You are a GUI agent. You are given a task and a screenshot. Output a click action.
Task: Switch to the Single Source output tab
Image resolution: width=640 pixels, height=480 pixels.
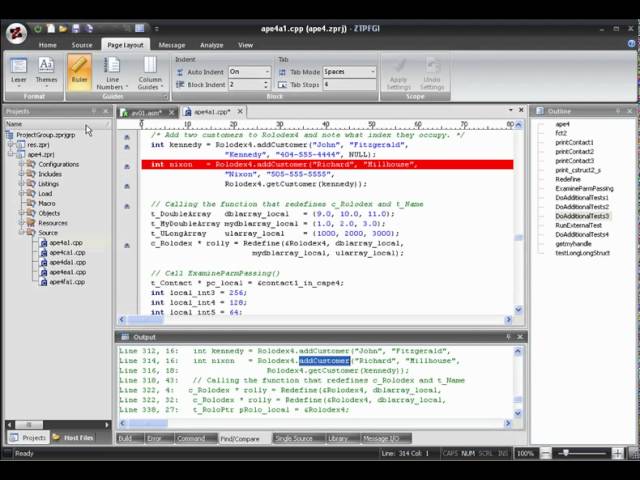click(298, 438)
